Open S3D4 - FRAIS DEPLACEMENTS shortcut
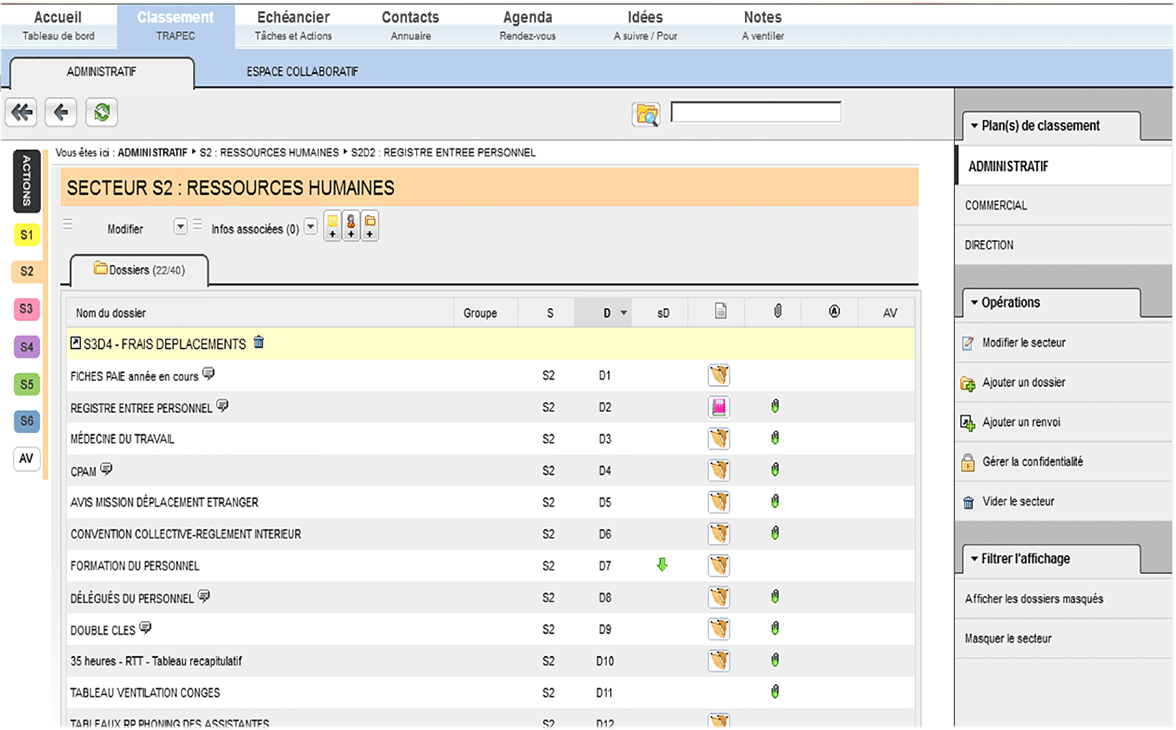 tap(164, 344)
